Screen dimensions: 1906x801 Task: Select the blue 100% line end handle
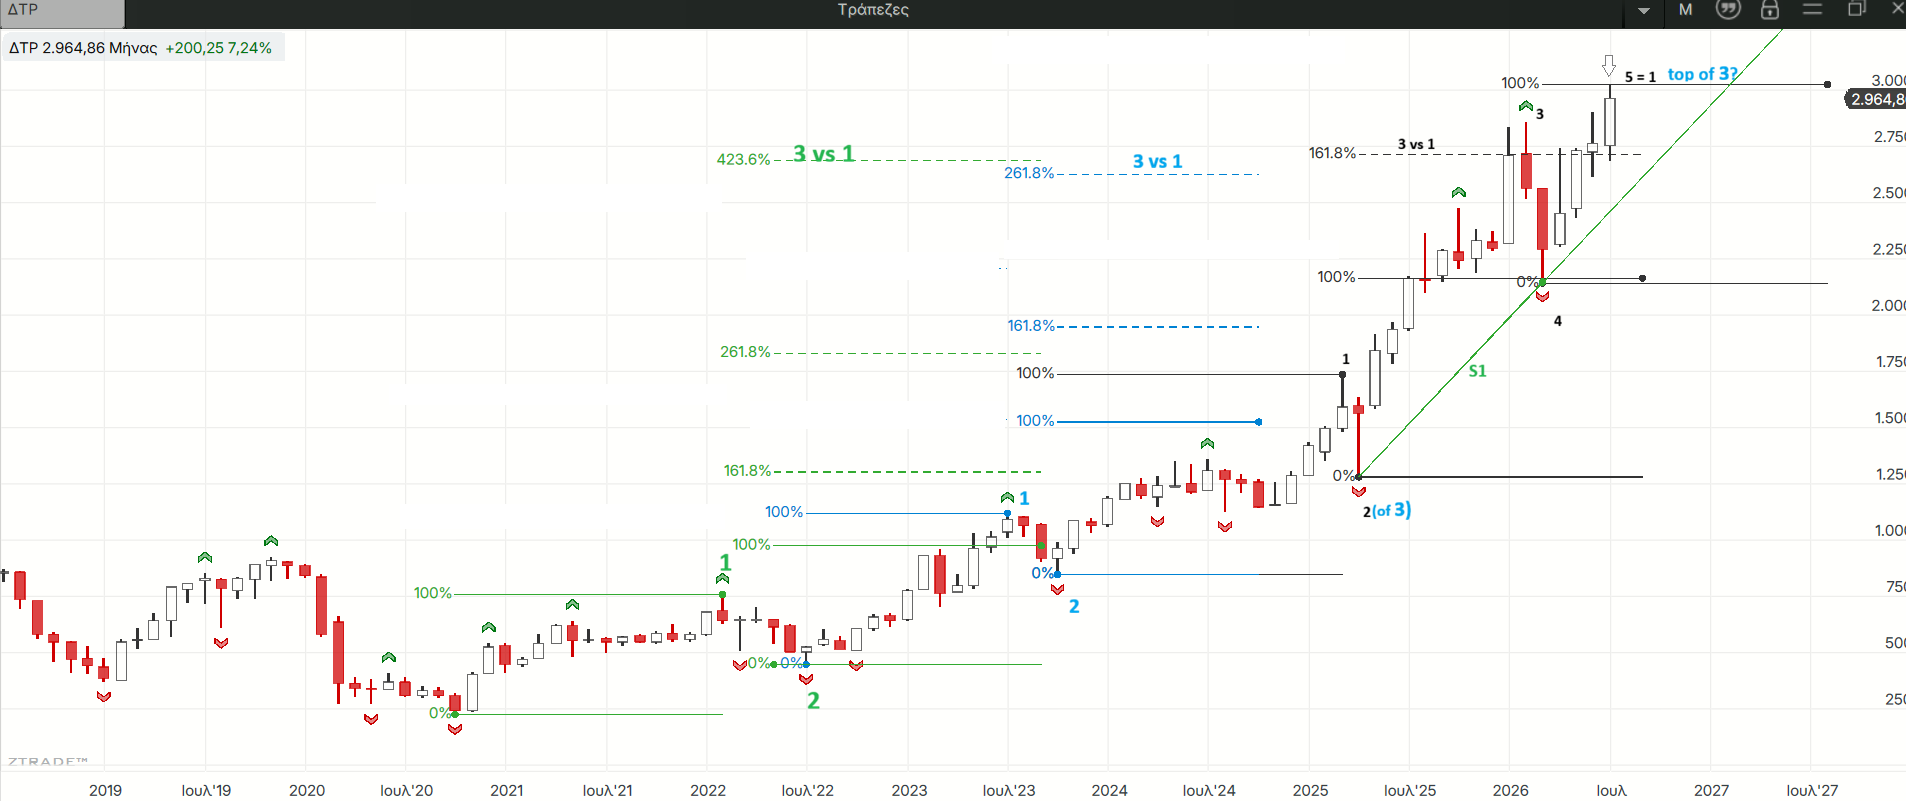[x=1258, y=422]
